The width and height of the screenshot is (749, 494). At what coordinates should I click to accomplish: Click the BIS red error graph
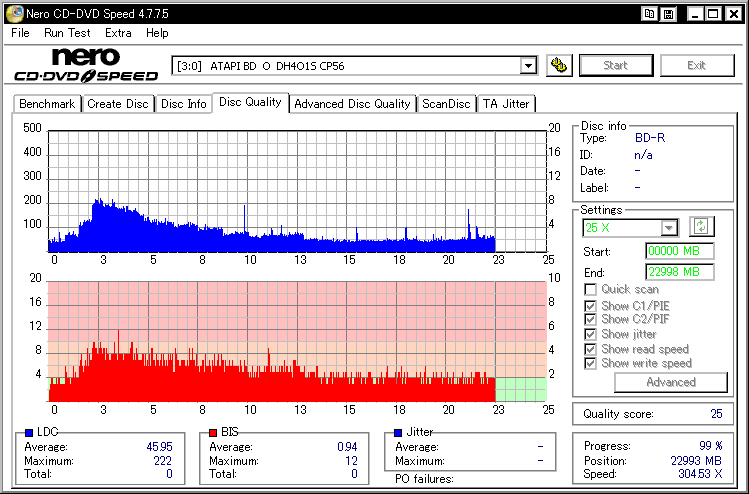pos(297,342)
